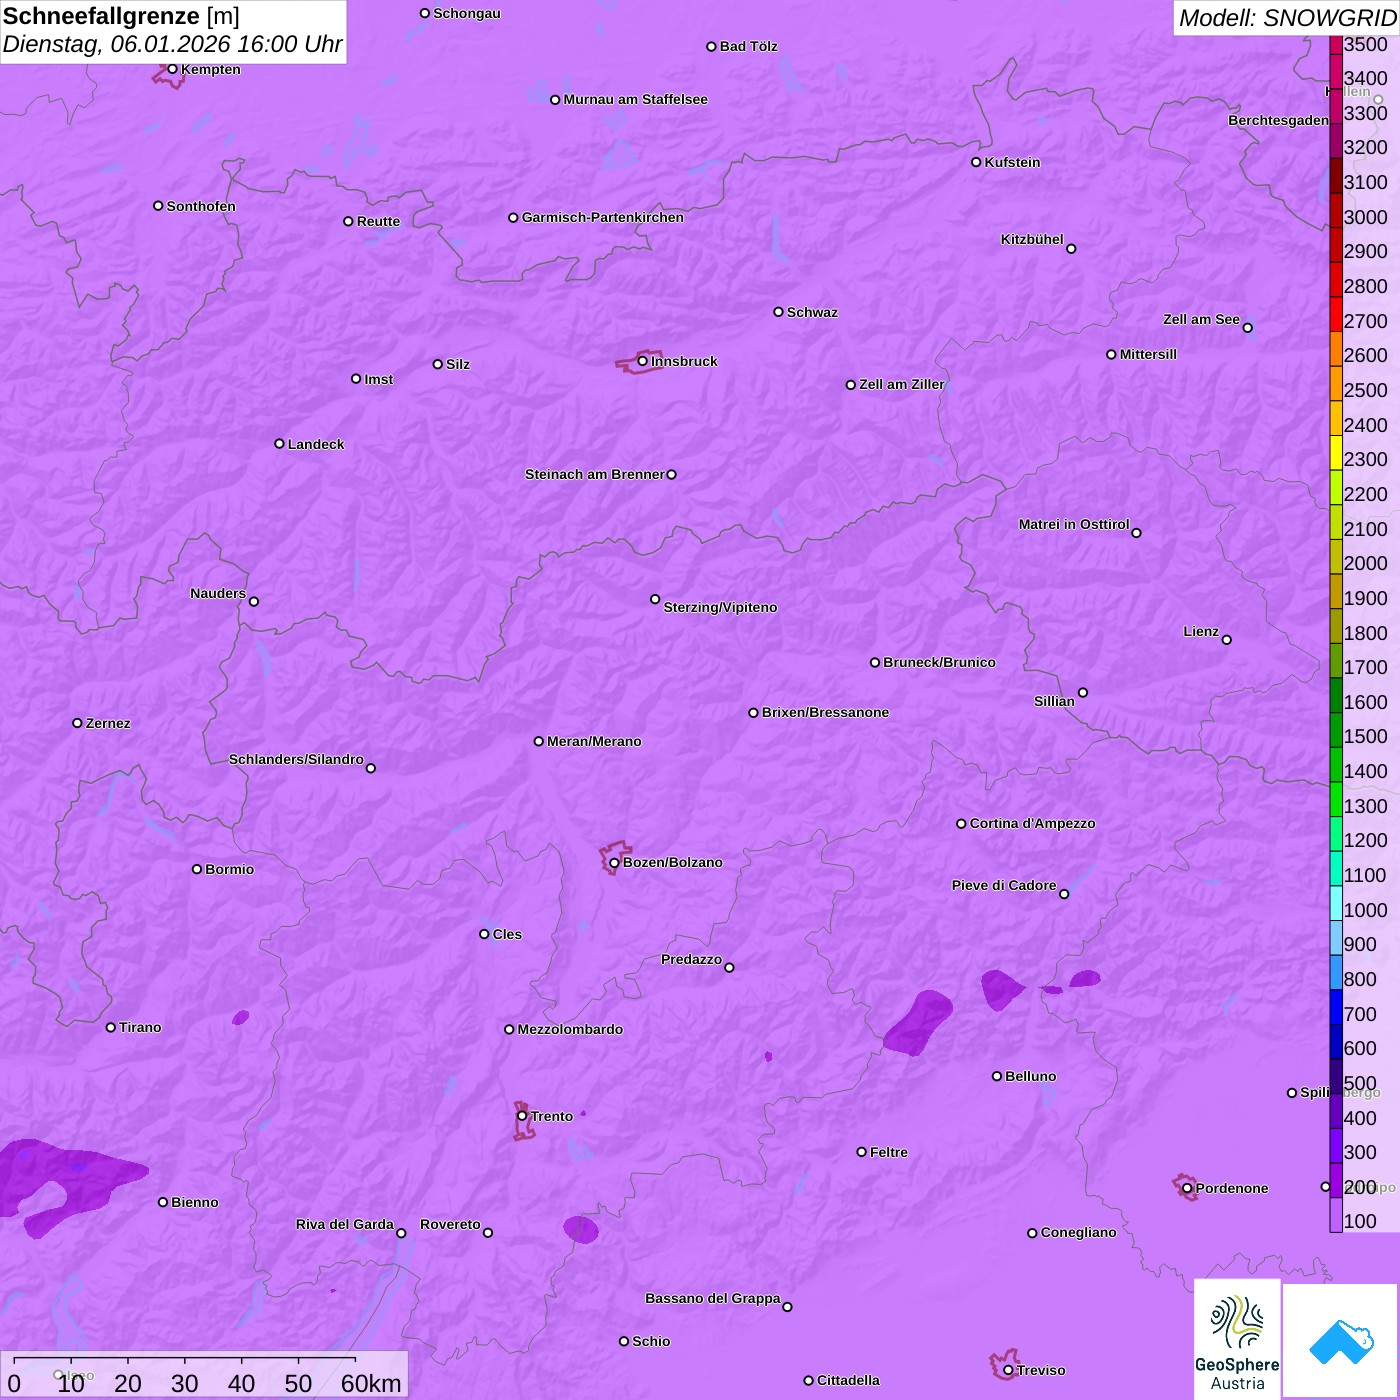The width and height of the screenshot is (1400, 1400).
Task: Select the 100 m violet legend color
Action: (x=1336, y=1215)
